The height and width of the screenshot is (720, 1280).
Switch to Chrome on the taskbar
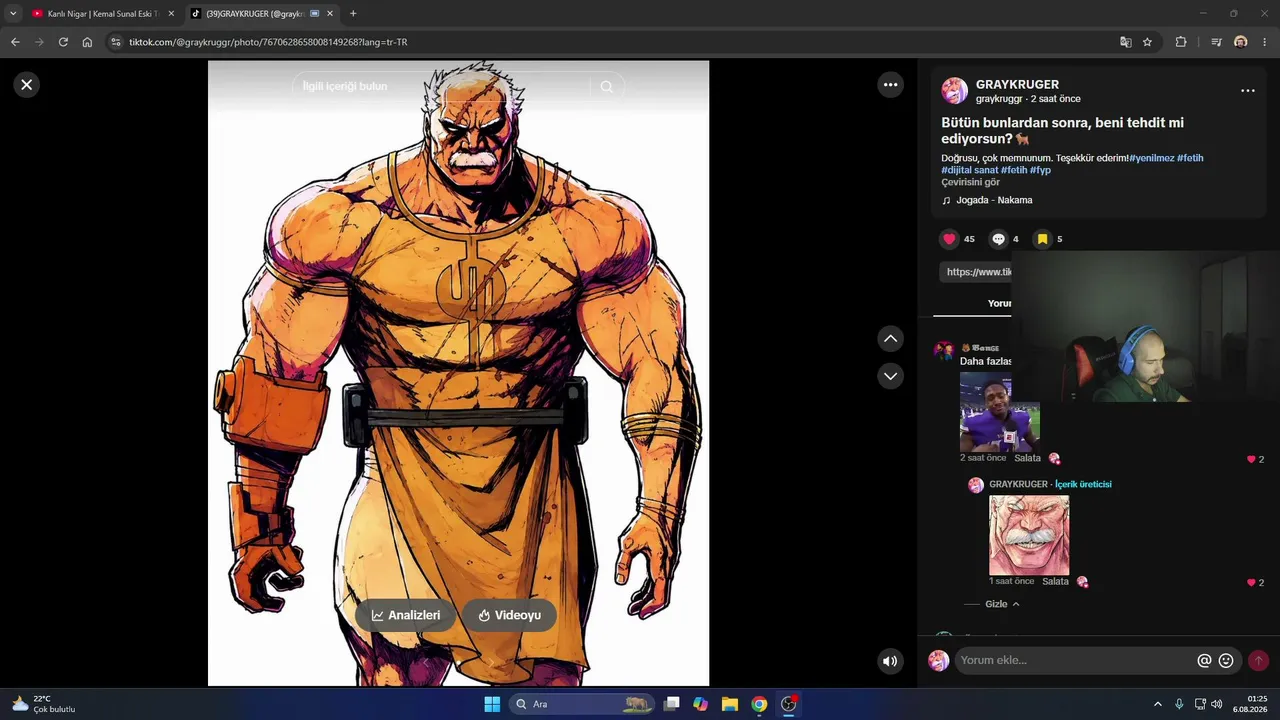tap(759, 704)
